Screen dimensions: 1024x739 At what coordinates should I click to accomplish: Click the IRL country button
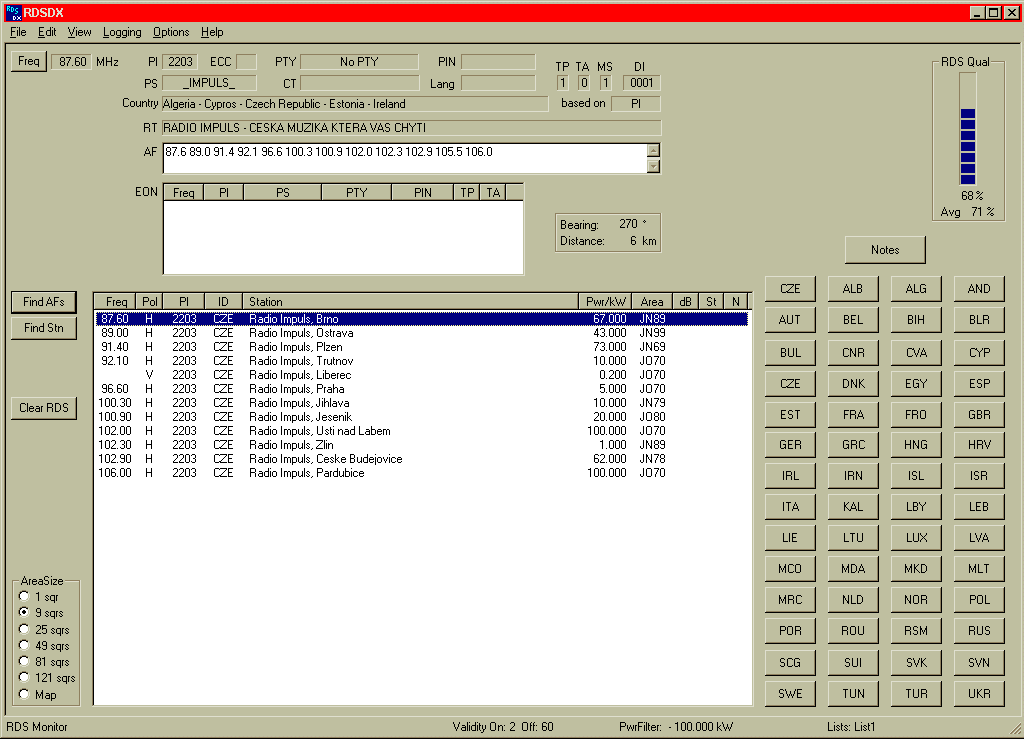[x=790, y=476]
